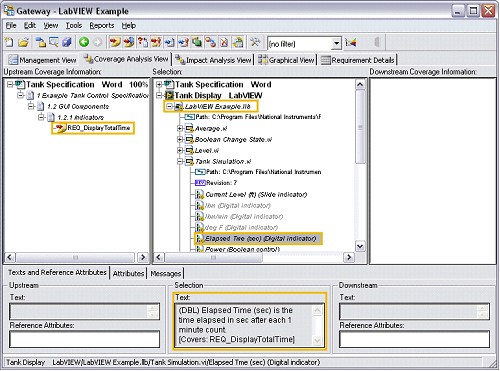Image resolution: width=500 pixels, height=371 pixels.
Task: Click the Tank Display LabVIEW project icon
Action: coord(169,95)
